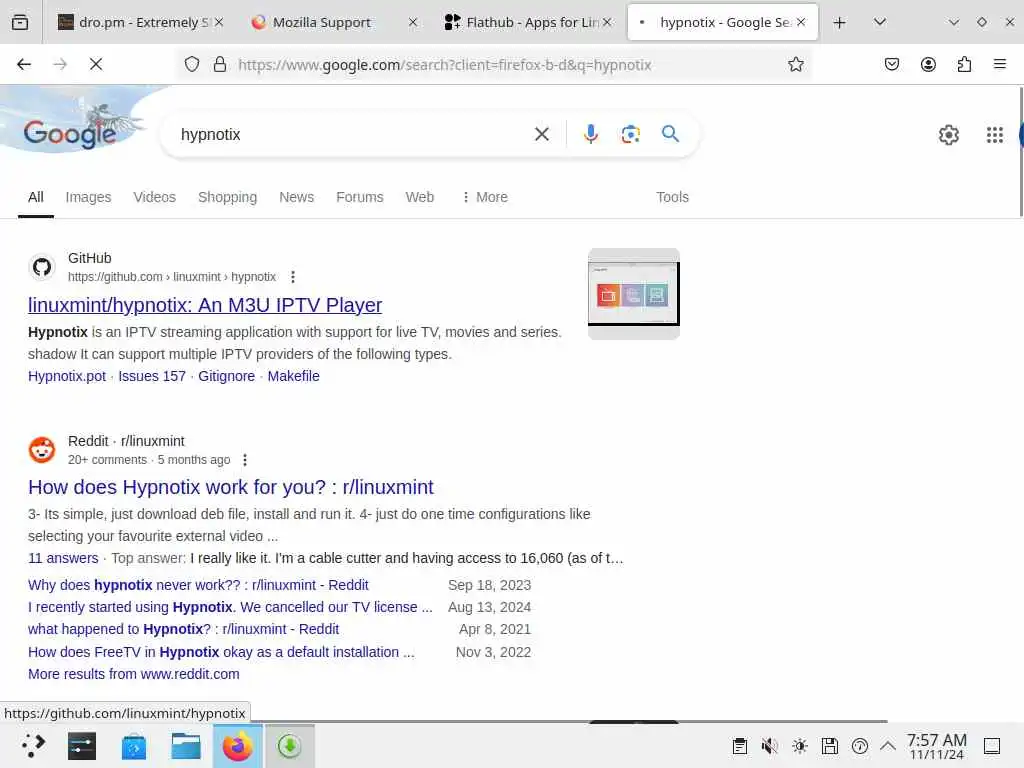
Task: Launch the KDE application launcher
Action: [x=33, y=746]
